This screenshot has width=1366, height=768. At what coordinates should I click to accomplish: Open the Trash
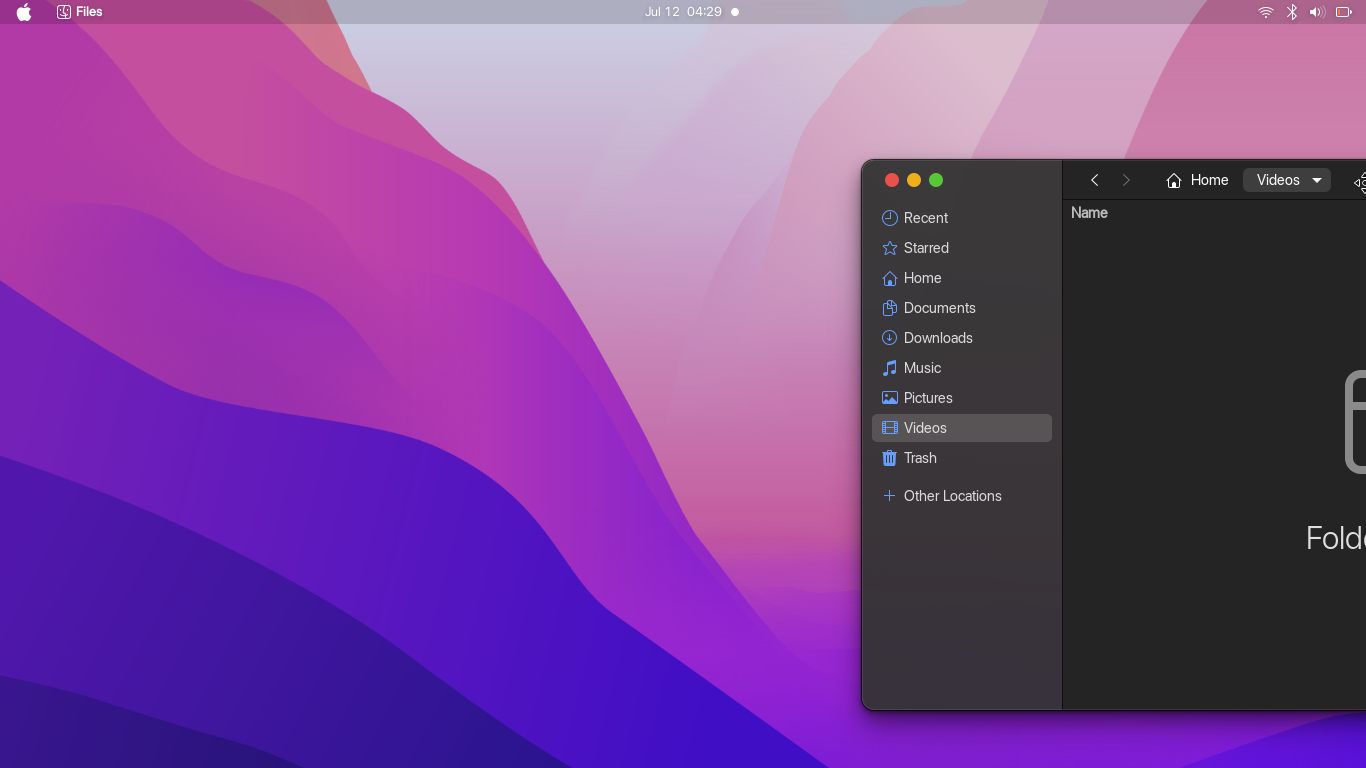918,457
